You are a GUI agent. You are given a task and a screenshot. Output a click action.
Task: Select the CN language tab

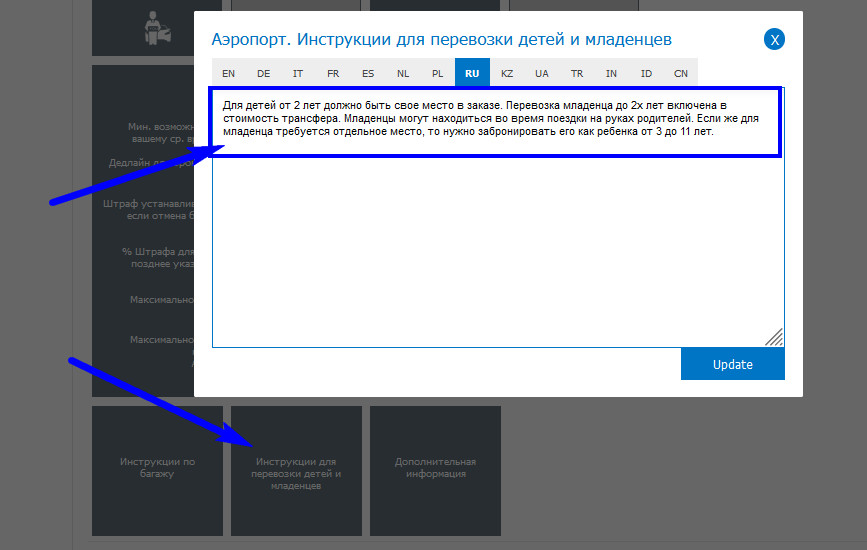pos(681,73)
